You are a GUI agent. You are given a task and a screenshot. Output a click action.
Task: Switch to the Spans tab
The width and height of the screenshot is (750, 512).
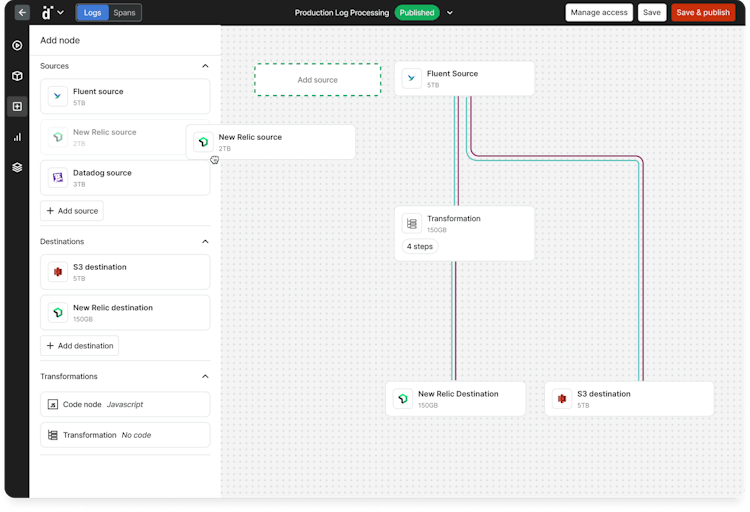[x=124, y=13]
